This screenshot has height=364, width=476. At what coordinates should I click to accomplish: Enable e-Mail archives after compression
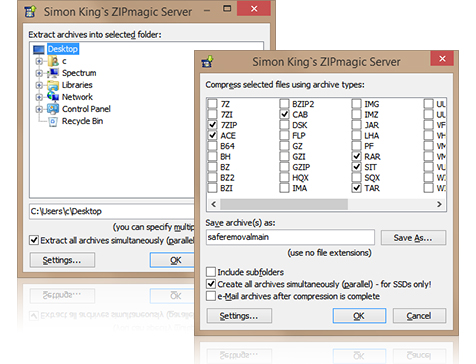(211, 296)
